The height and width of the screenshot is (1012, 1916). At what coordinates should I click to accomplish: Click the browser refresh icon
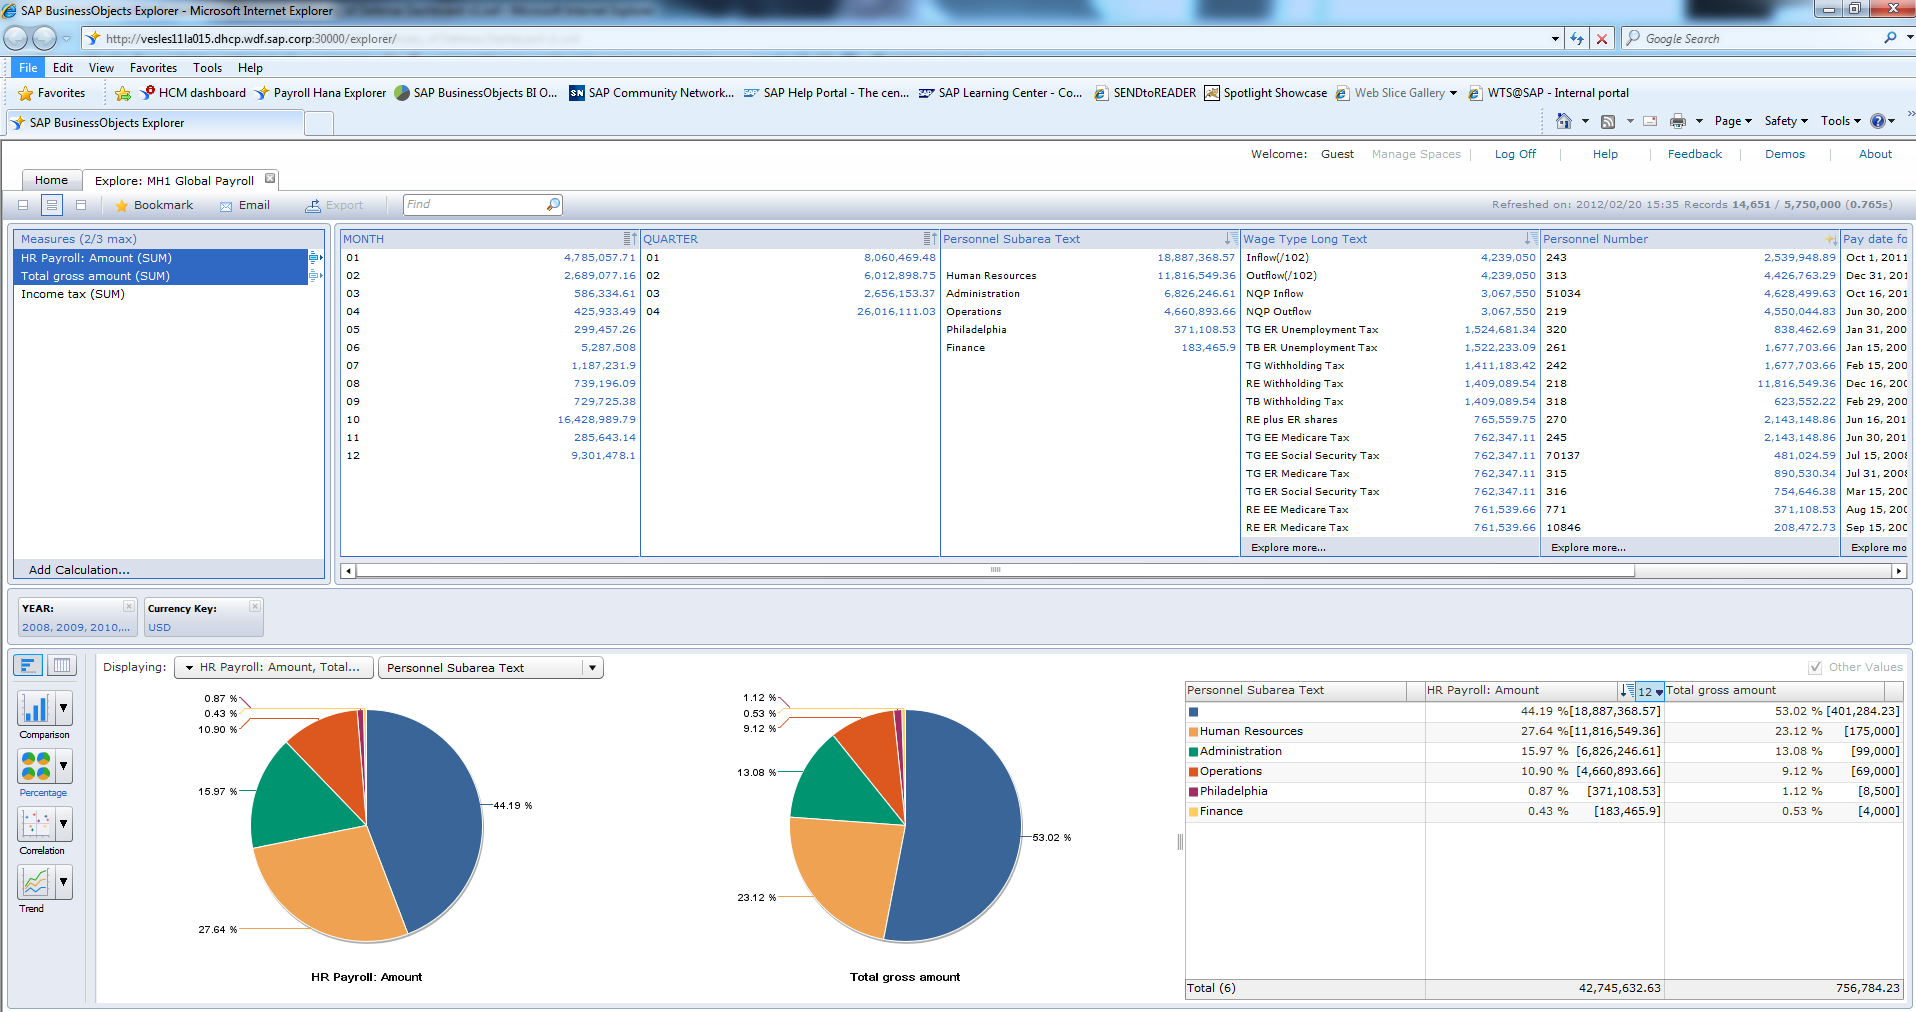click(1577, 39)
